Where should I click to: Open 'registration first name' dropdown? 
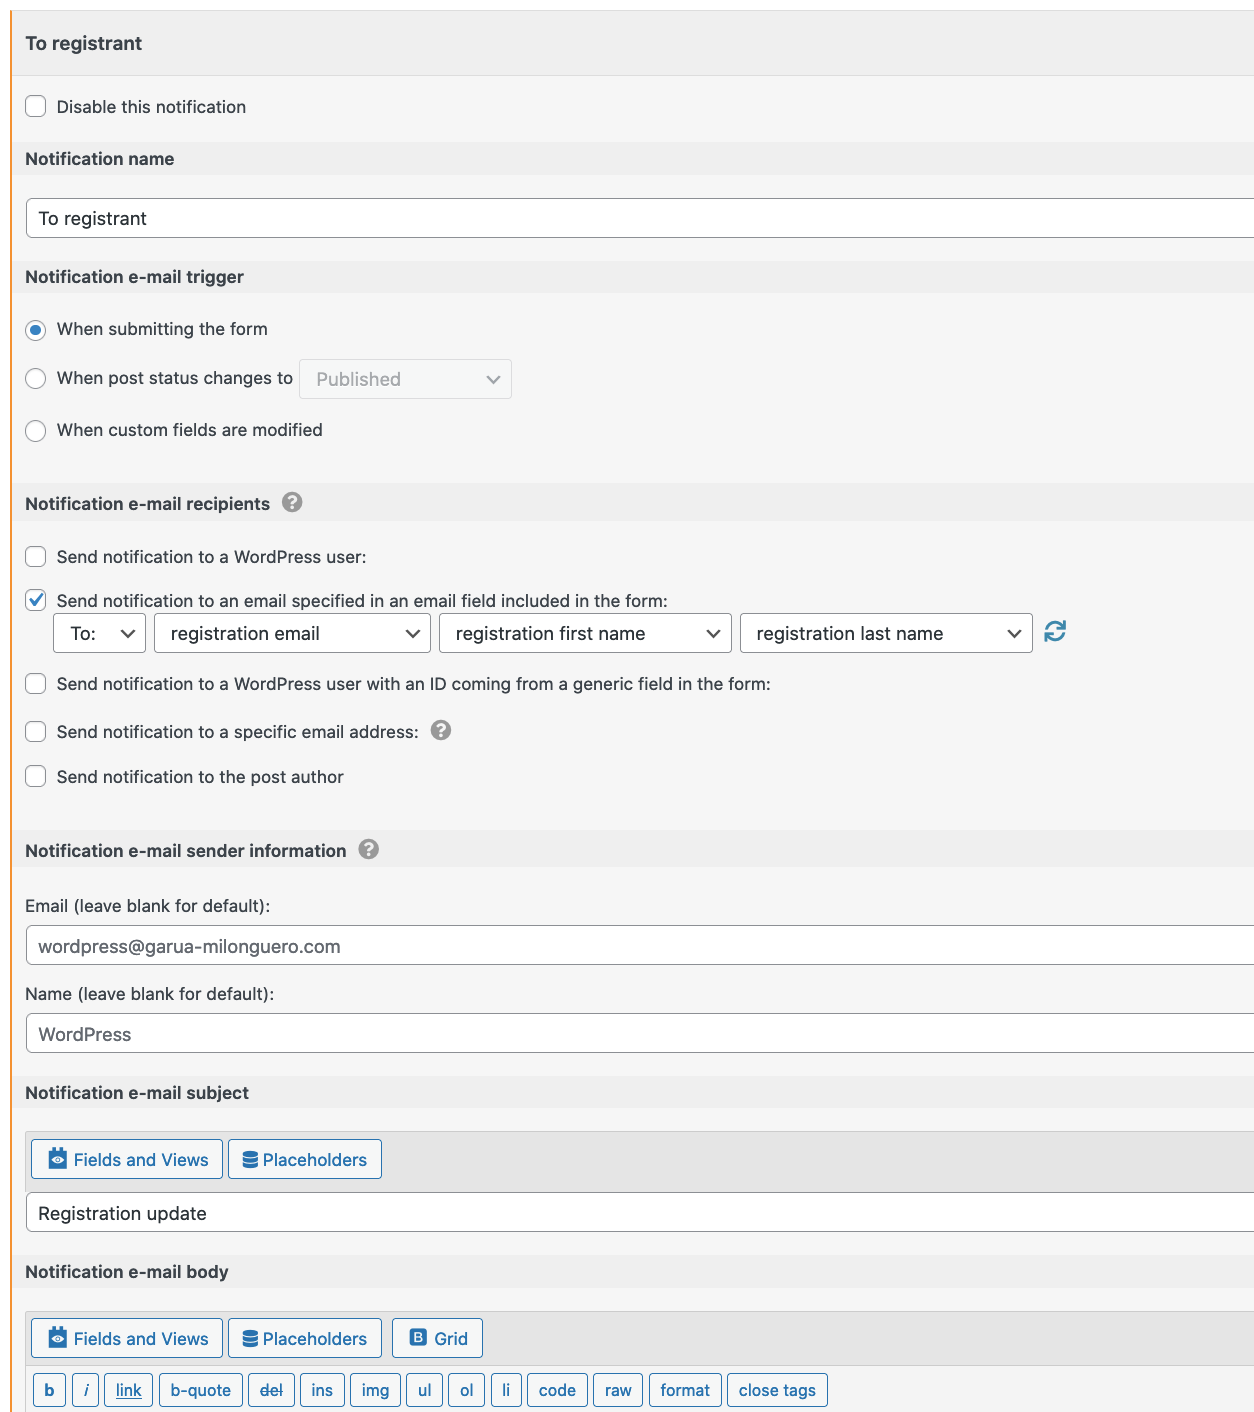click(585, 633)
